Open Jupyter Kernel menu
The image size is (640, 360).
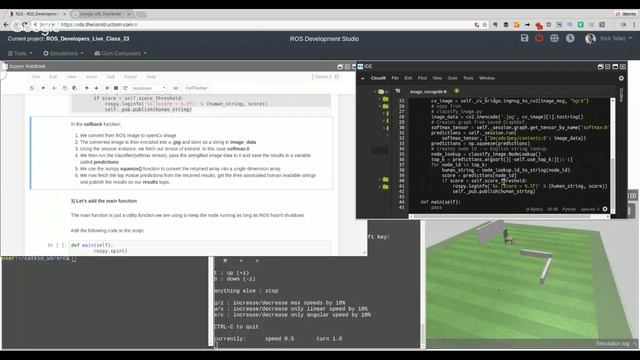coord(131,77)
